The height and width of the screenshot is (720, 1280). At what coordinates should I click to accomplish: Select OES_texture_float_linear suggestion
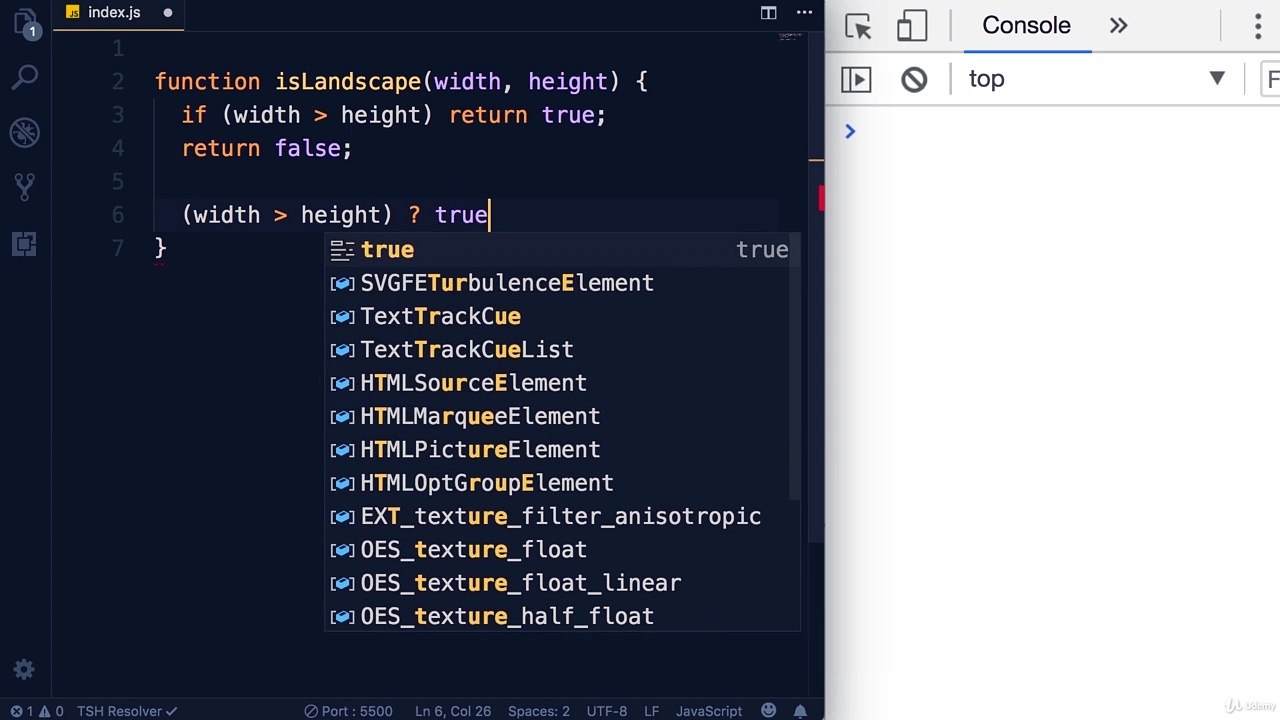coord(563,583)
